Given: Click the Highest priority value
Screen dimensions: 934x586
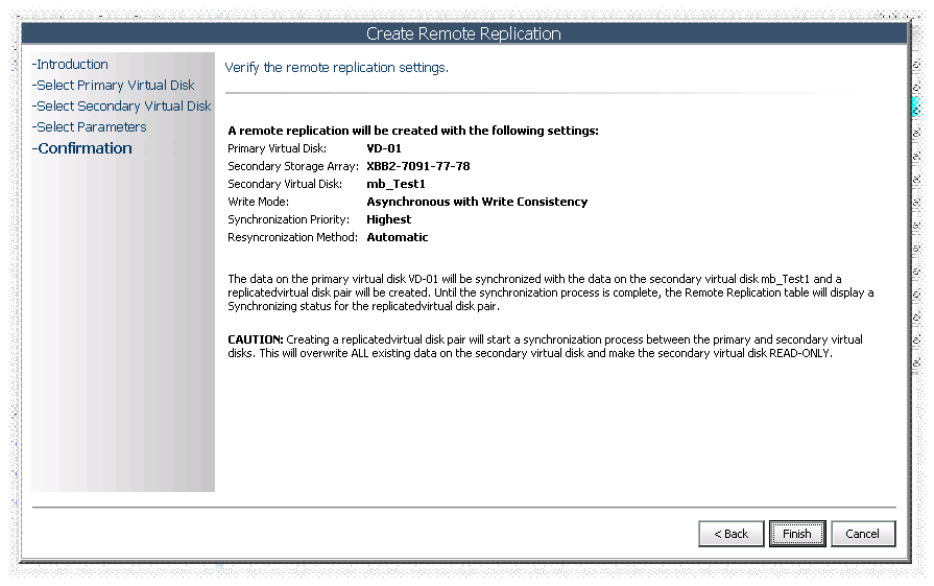Looking at the screenshot, I should pyautogui.click(x=389, y=219).
